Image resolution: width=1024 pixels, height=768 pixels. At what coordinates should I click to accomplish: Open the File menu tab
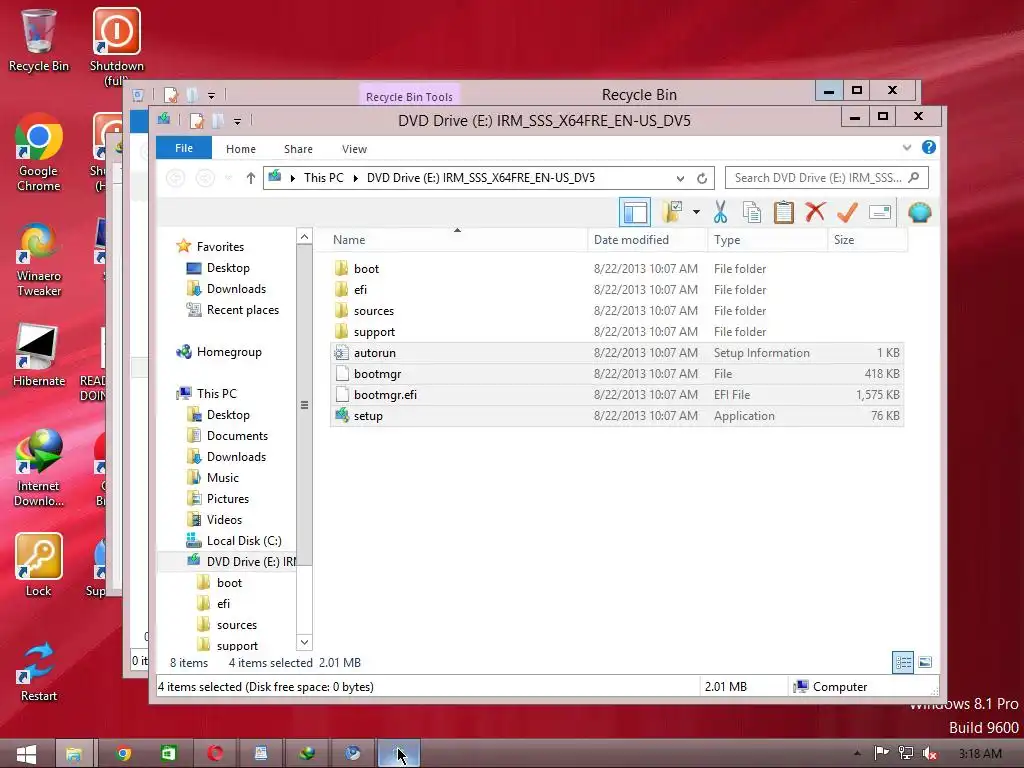[184, 148]
